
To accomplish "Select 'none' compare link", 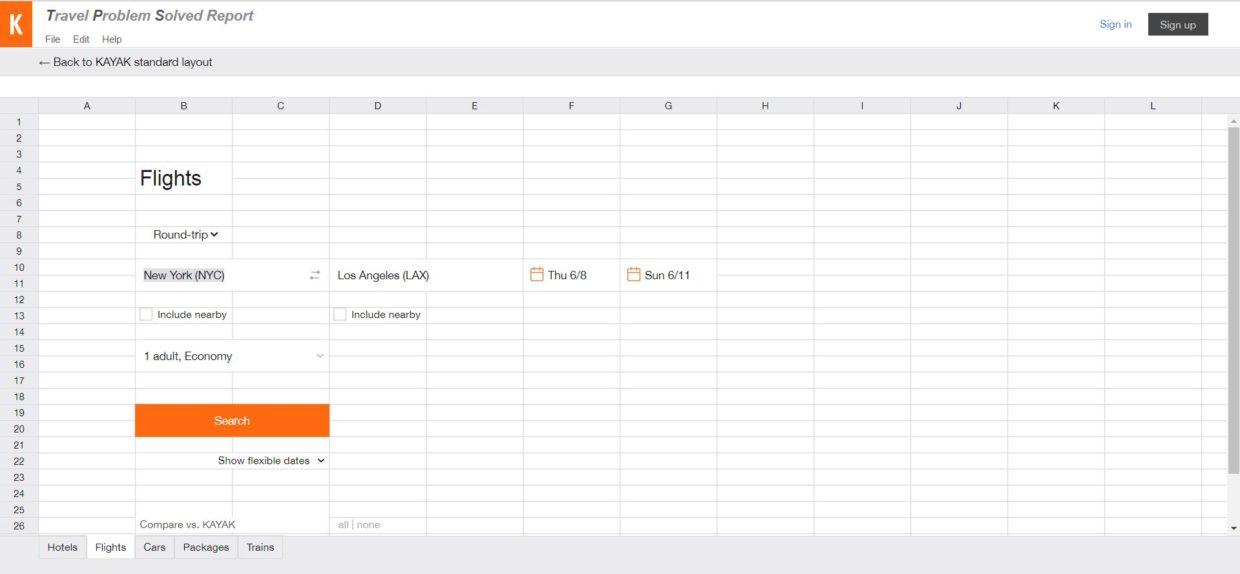I will [369, 525].
